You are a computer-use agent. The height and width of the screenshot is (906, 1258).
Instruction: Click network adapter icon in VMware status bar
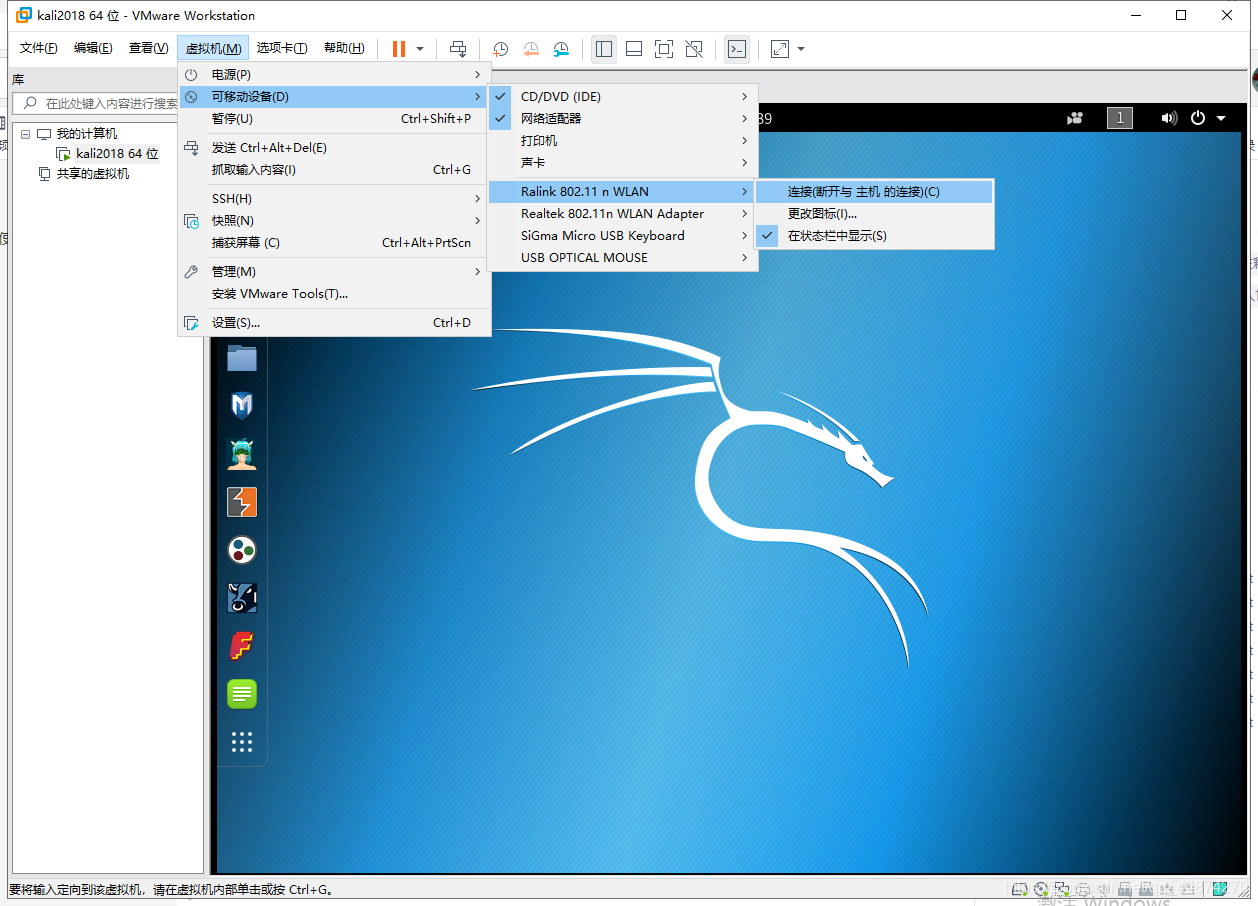pos(1062,888)
